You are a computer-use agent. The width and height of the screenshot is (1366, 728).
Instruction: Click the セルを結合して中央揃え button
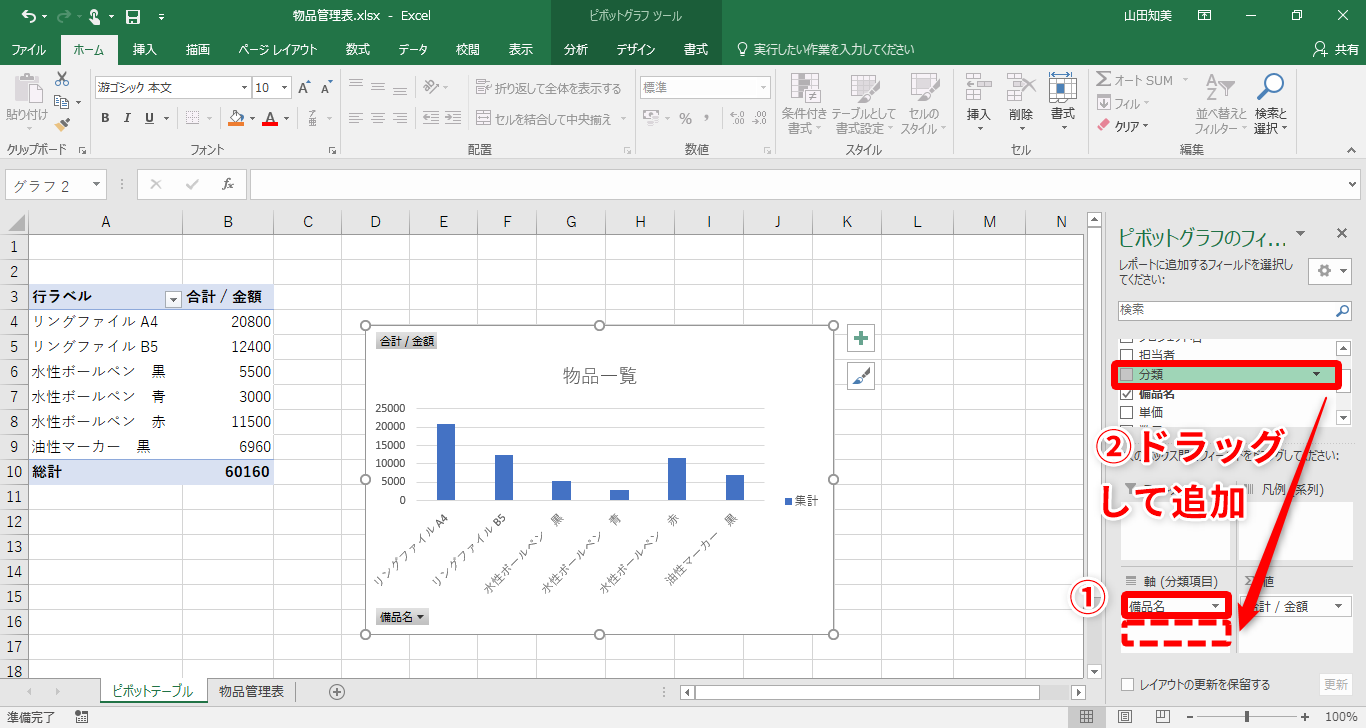pos(549,119)
